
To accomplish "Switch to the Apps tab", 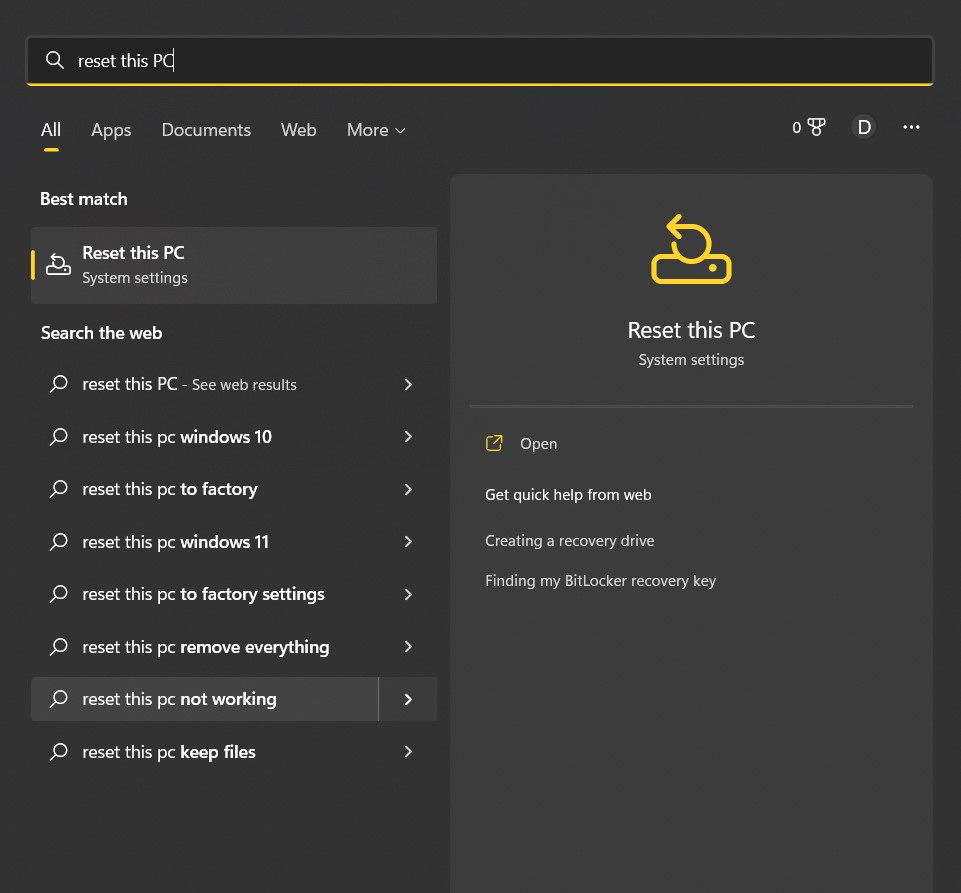I will pos(111,130).
